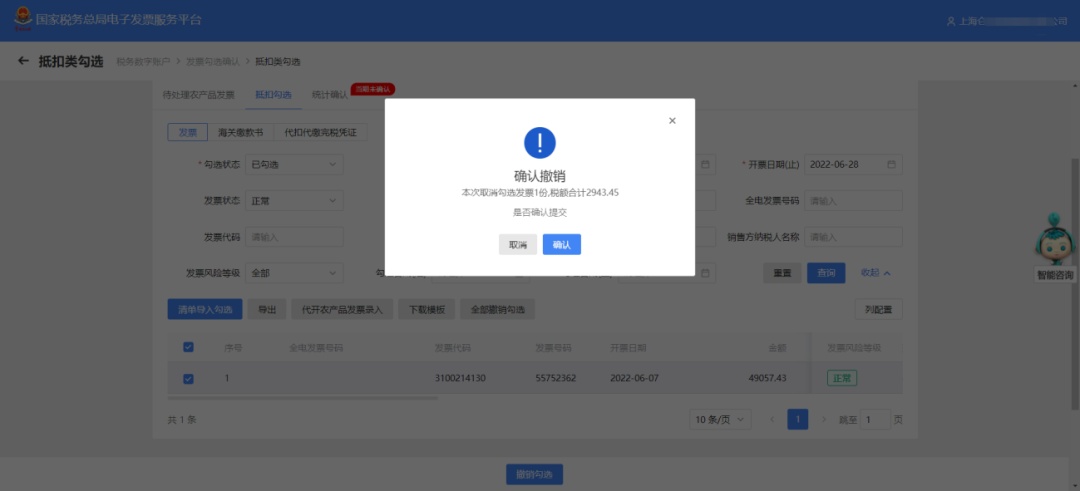The height and width of the screenshot is (491, 1080).
Task: Click the previous page arrow
Action: tap(771, 419)
